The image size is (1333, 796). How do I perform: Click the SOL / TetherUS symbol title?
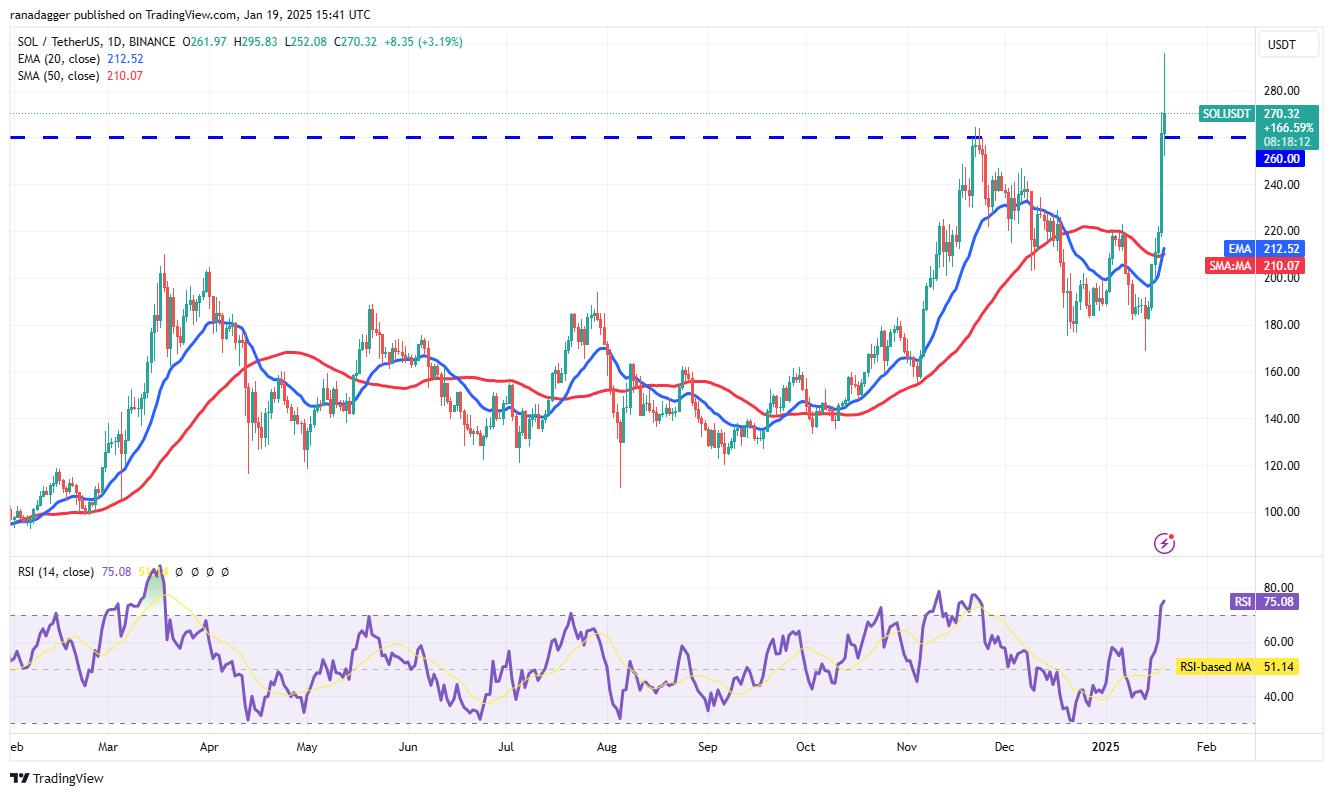coord(65,42)
